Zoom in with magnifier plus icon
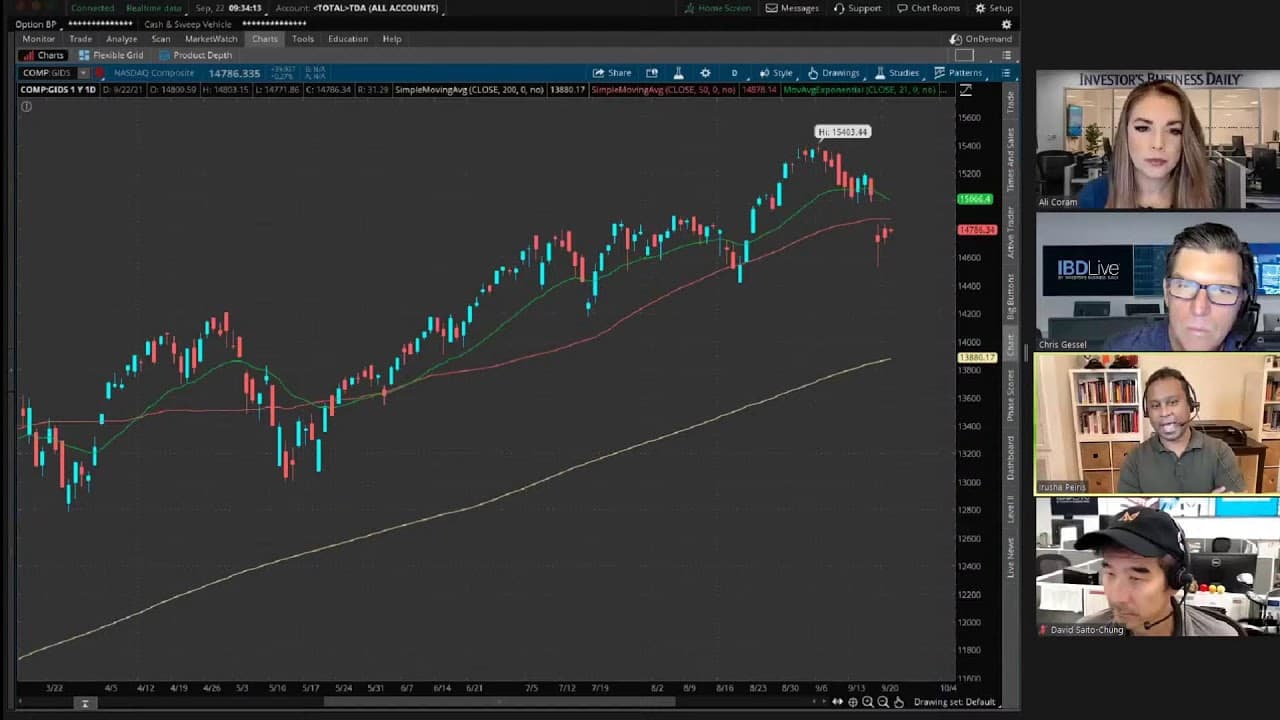 point(868,702)
